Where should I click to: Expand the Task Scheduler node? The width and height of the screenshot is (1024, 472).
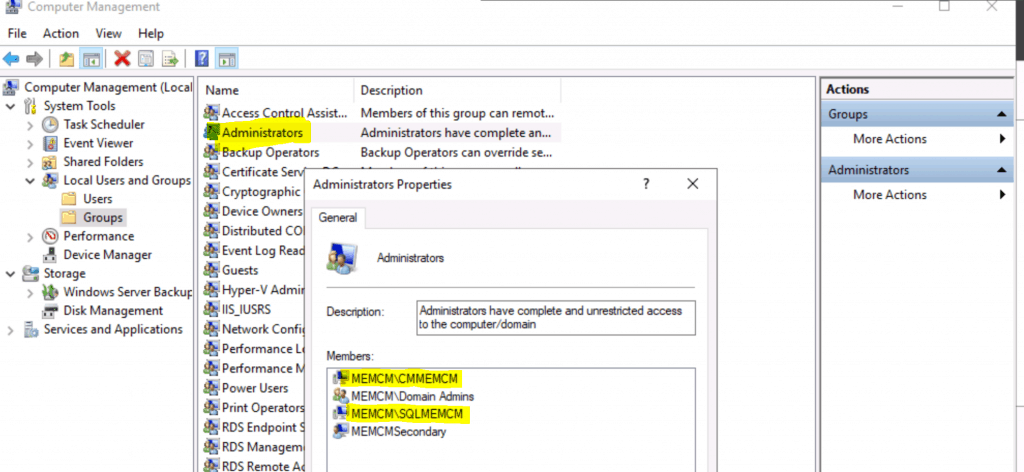coord(29,125)
